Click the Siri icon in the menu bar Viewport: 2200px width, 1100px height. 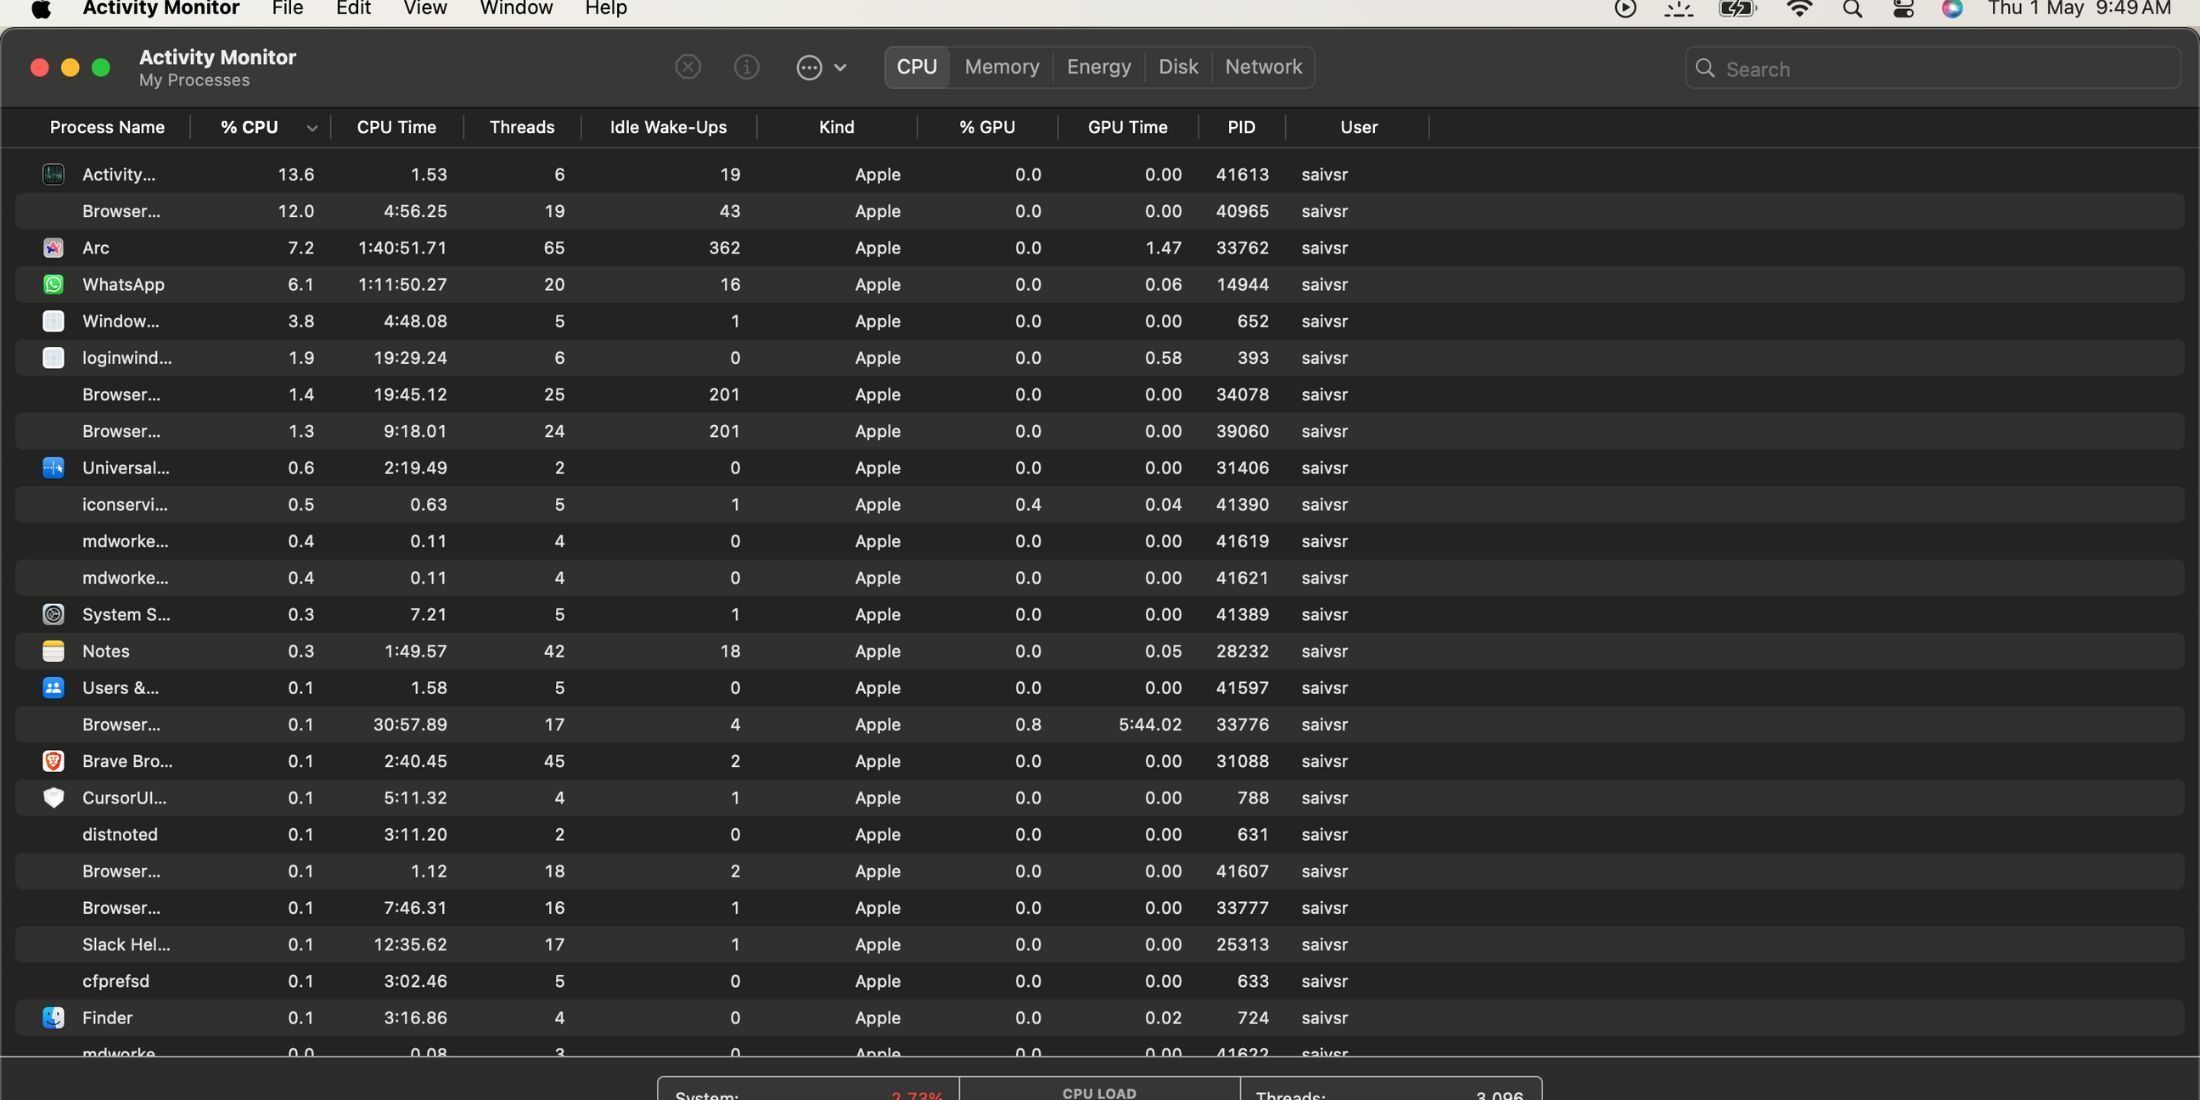pos(1951,9)
